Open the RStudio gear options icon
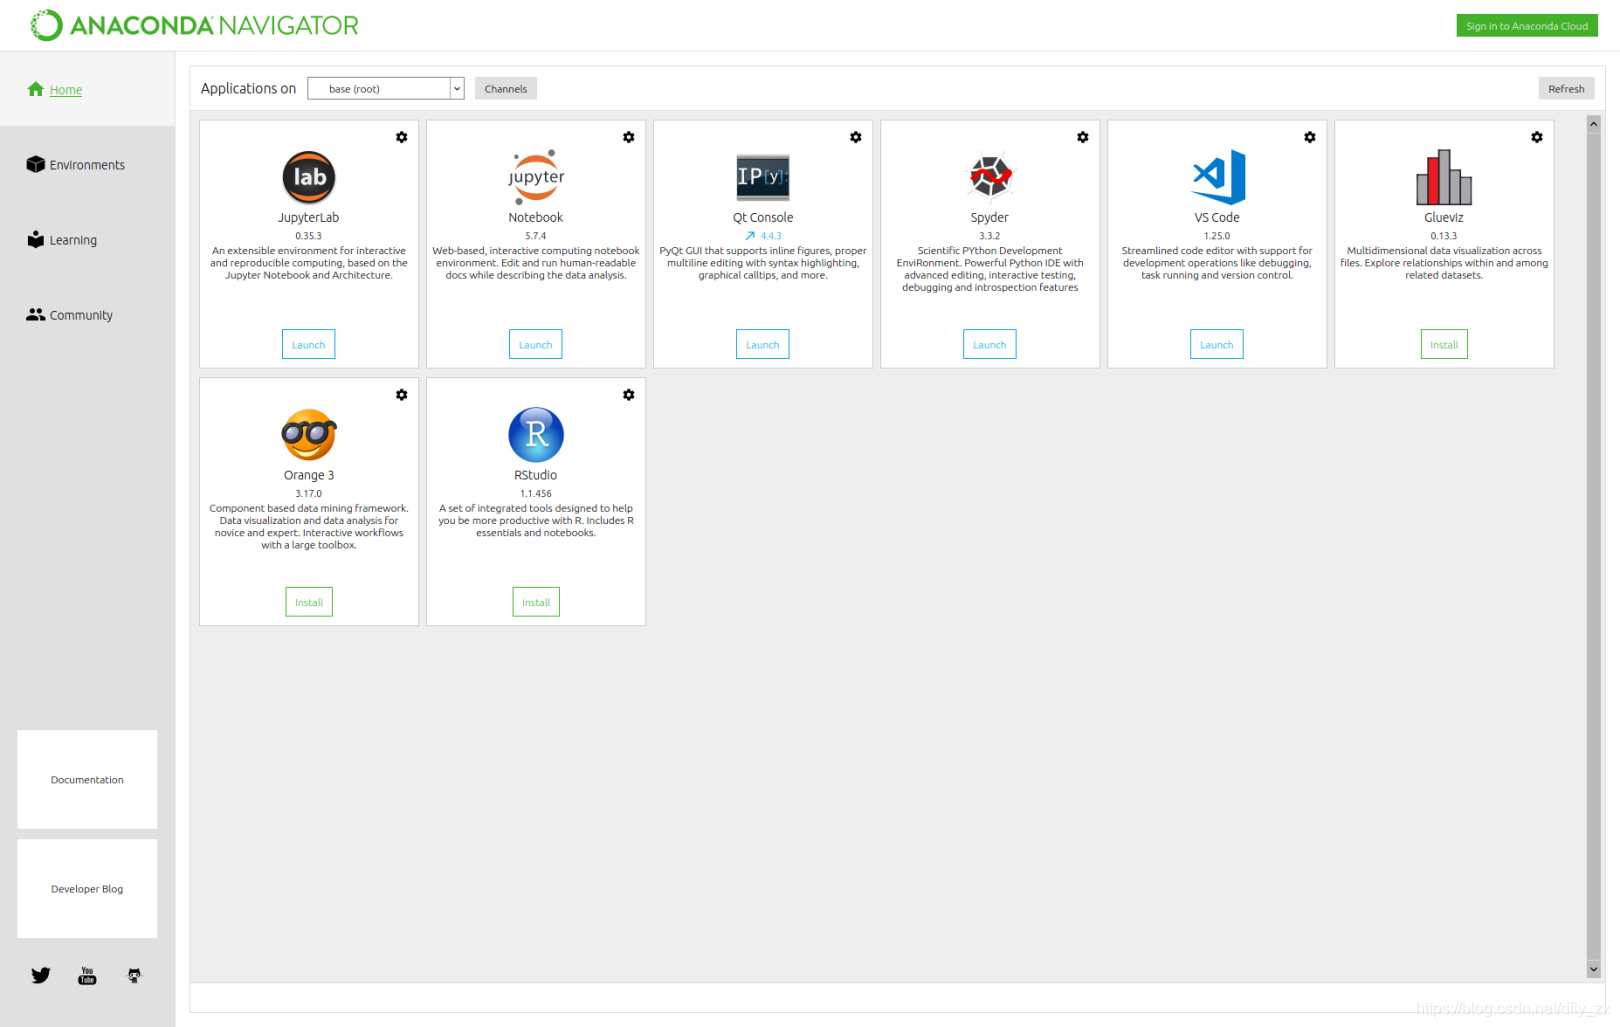 point(628,395)
